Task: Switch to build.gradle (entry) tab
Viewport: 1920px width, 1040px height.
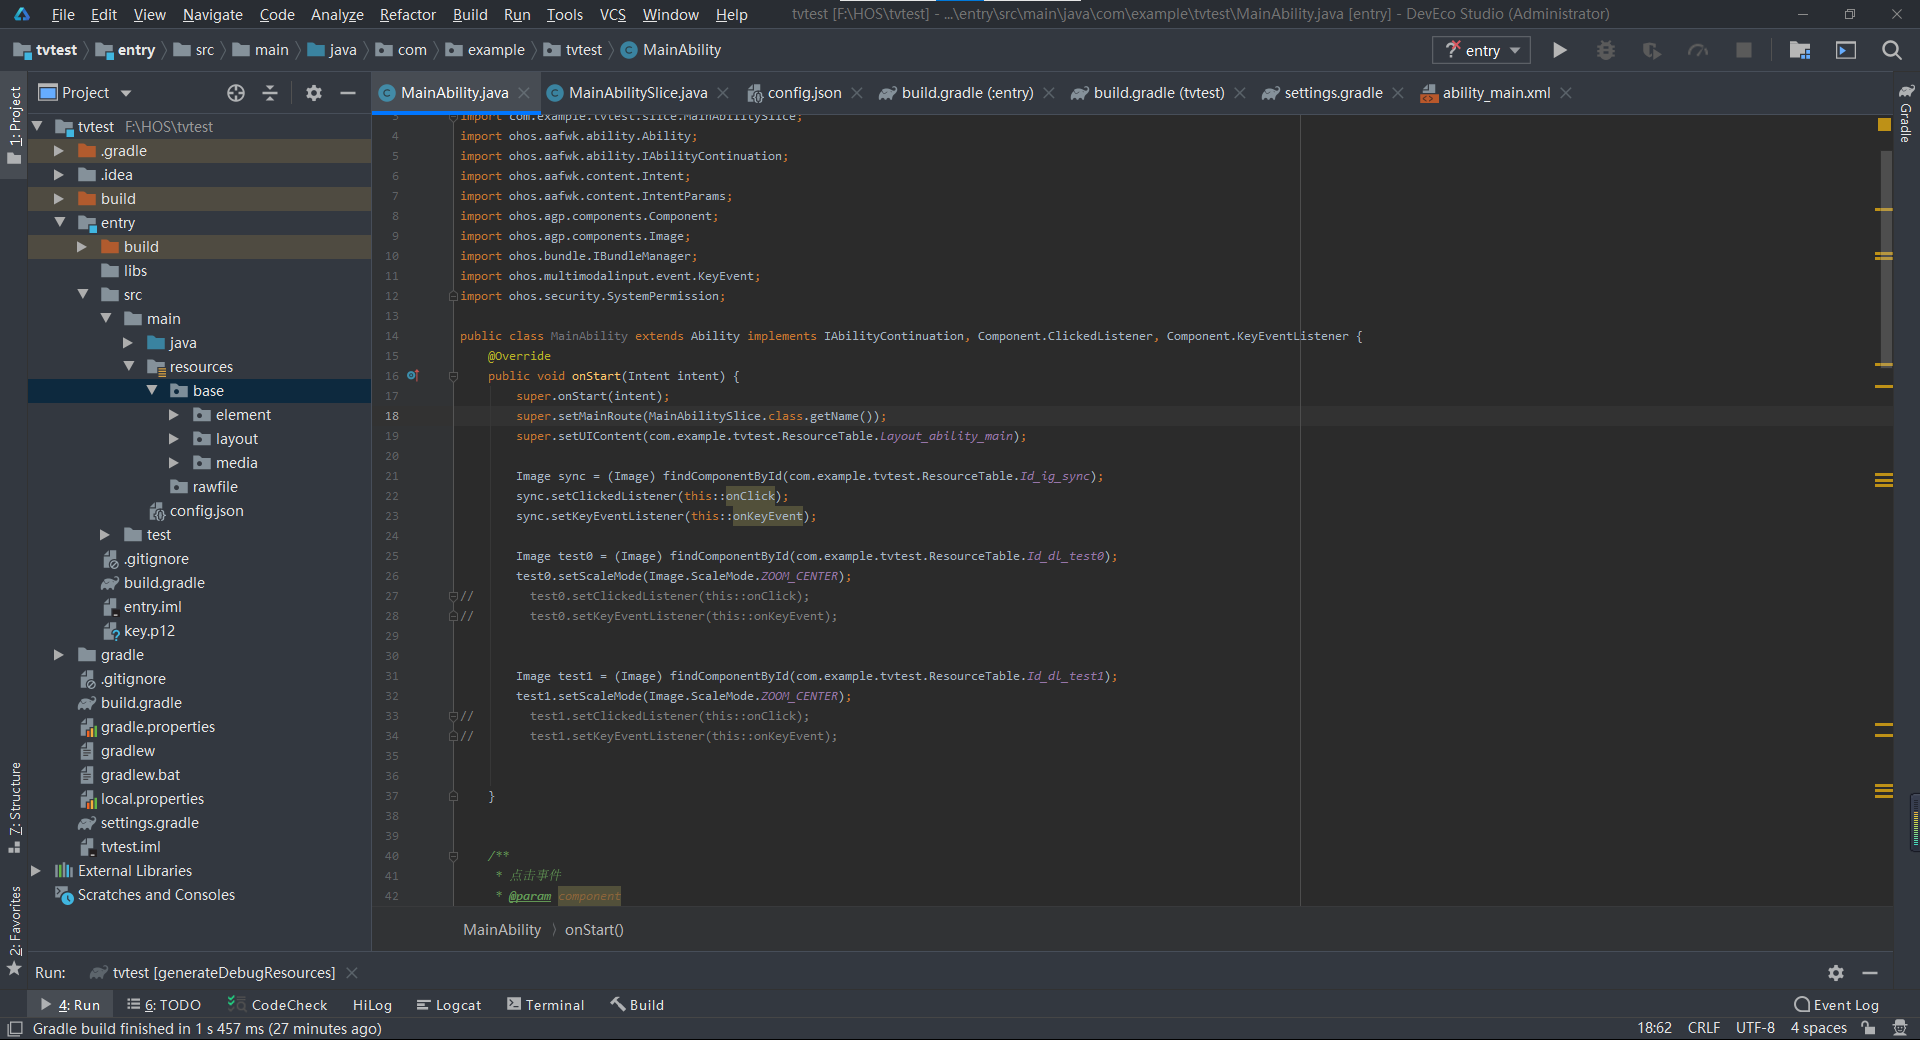Action: 966,93
